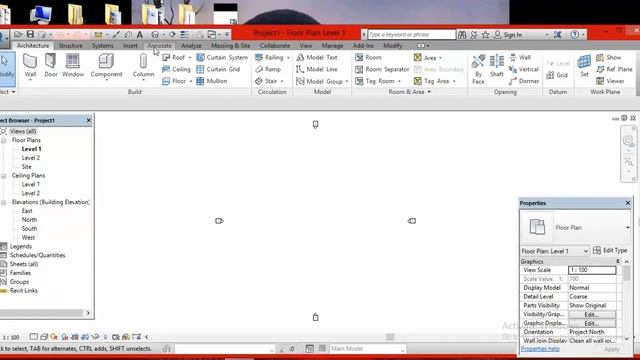Select the Wall tool
The height and width of the screenshot is (360, 640).
pos(30,66)
